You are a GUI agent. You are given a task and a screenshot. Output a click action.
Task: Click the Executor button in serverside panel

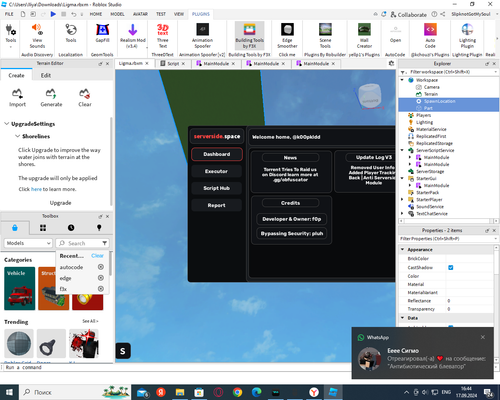point(216,171)
